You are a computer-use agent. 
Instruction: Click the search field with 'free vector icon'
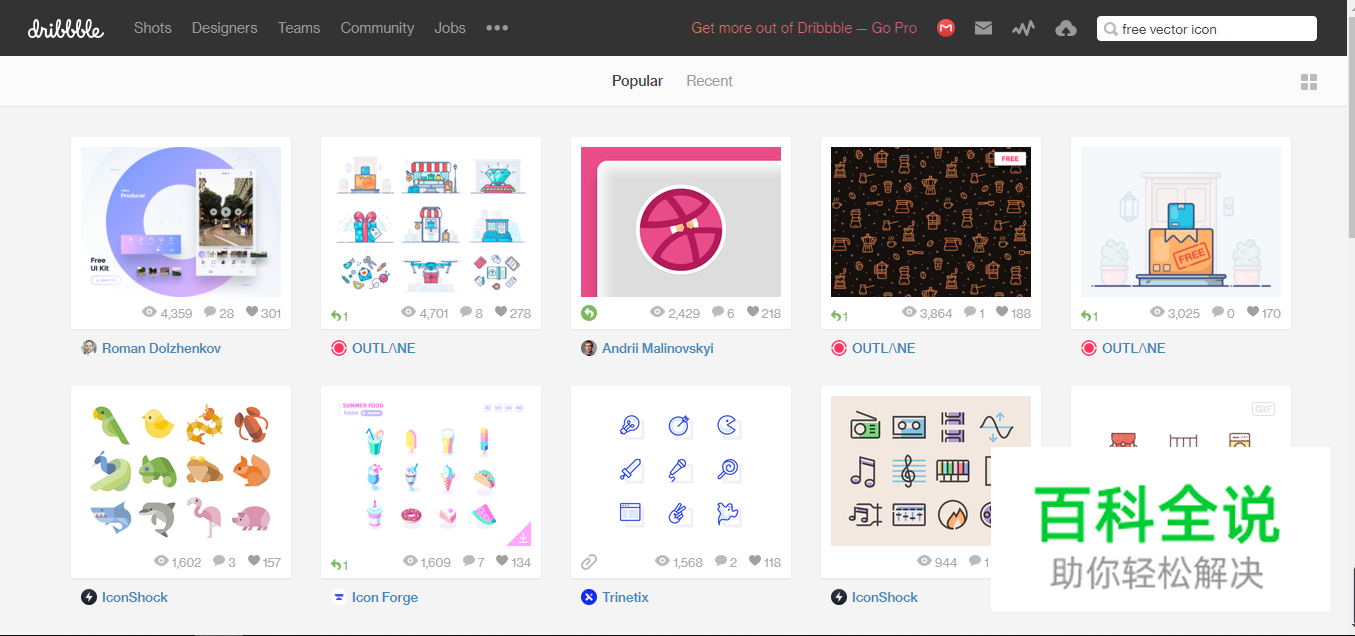point(1214,29)
